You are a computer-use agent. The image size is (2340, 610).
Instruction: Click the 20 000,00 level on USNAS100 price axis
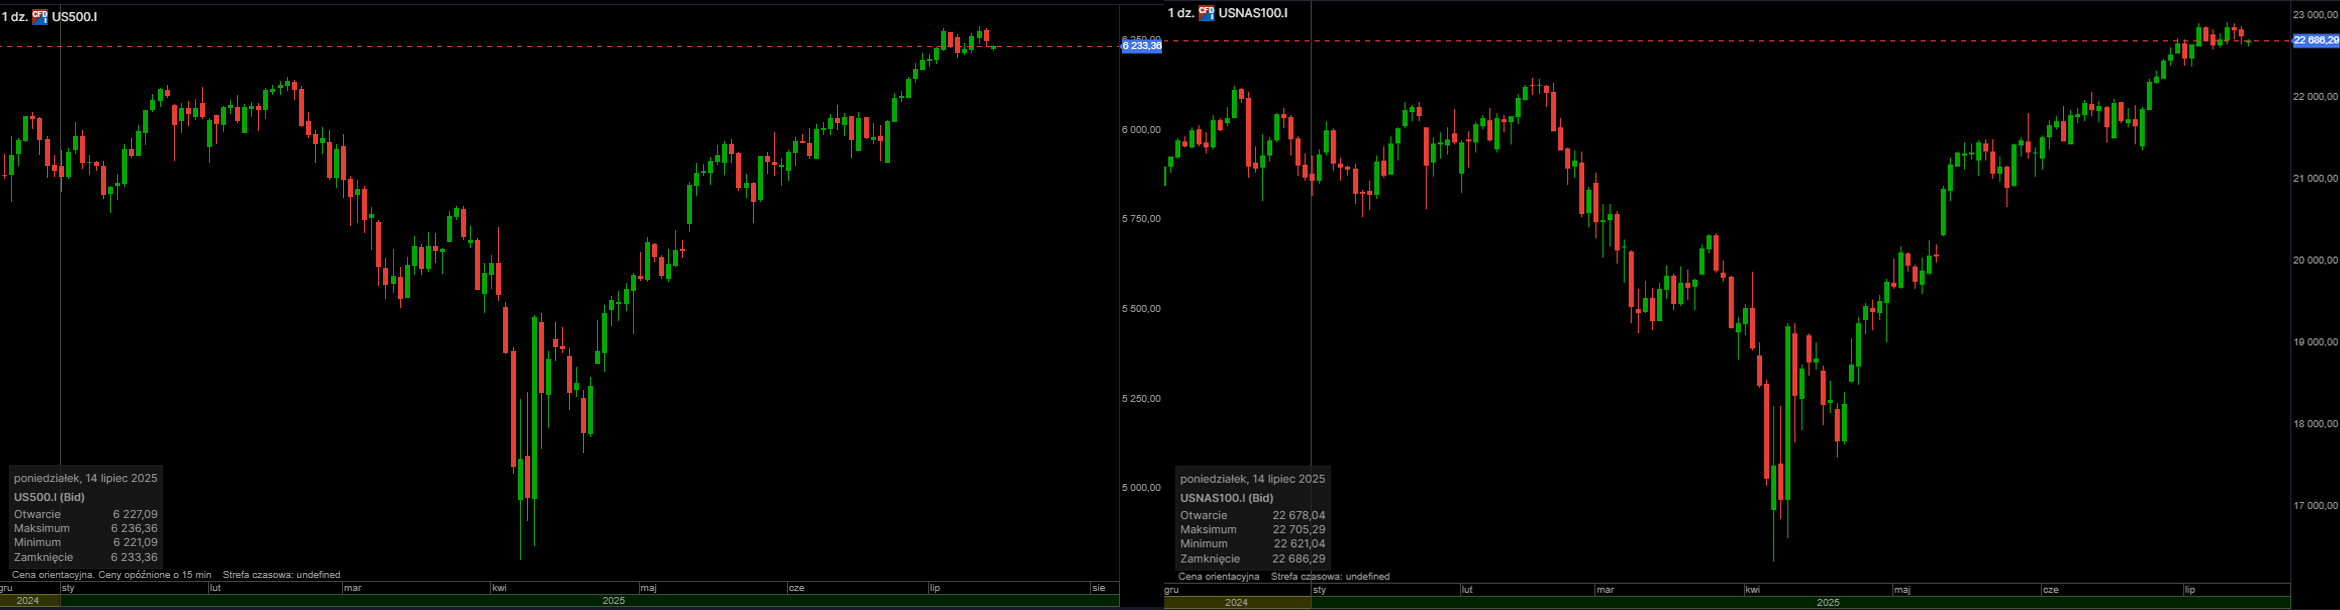[x=2315, y=260]
